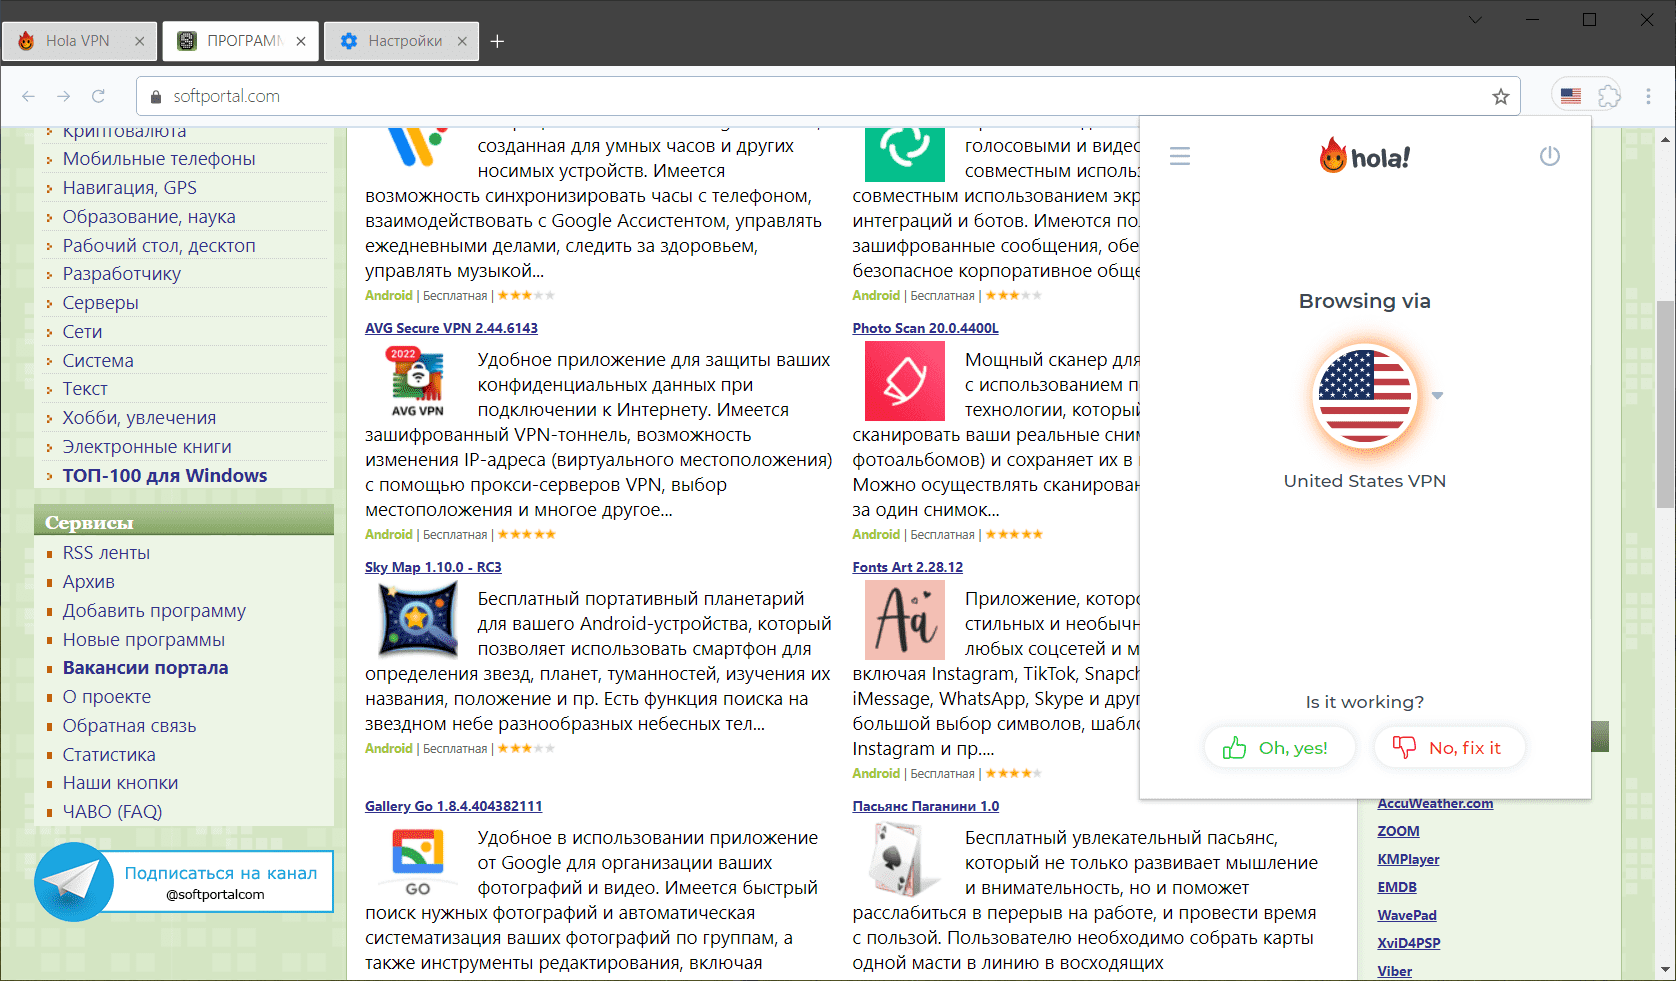Open the Hola hamburger menu
The image size is (1676, 981).
1180,156
